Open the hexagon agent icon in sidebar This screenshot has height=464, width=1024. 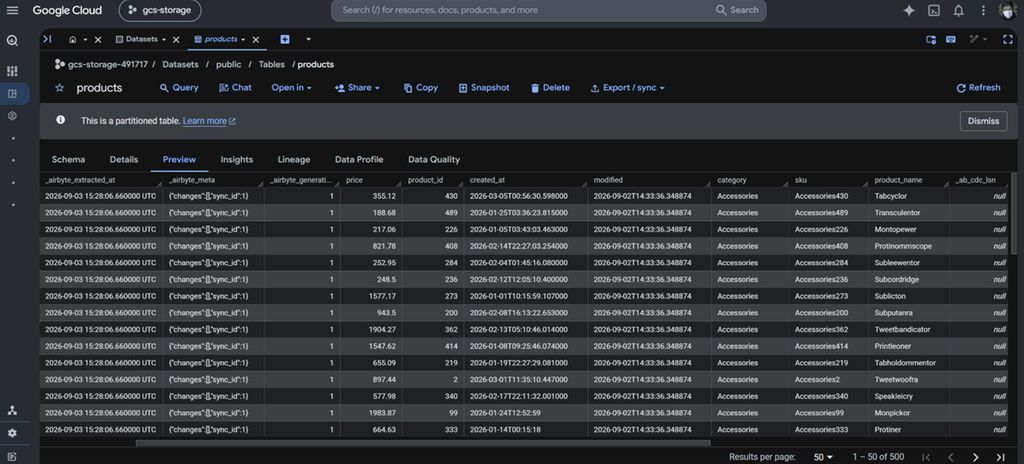(x=12, y=116)
